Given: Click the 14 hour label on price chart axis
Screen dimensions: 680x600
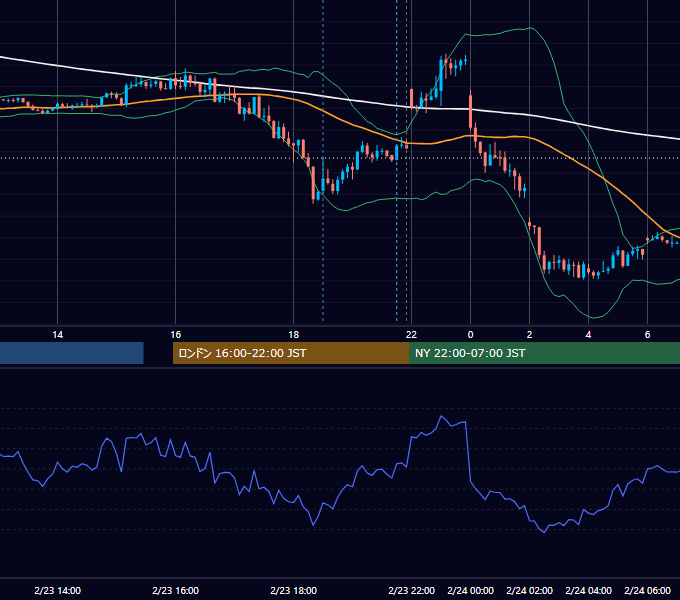Looking at the screenshot, I should pyautogui.click(x=57, y=335).
